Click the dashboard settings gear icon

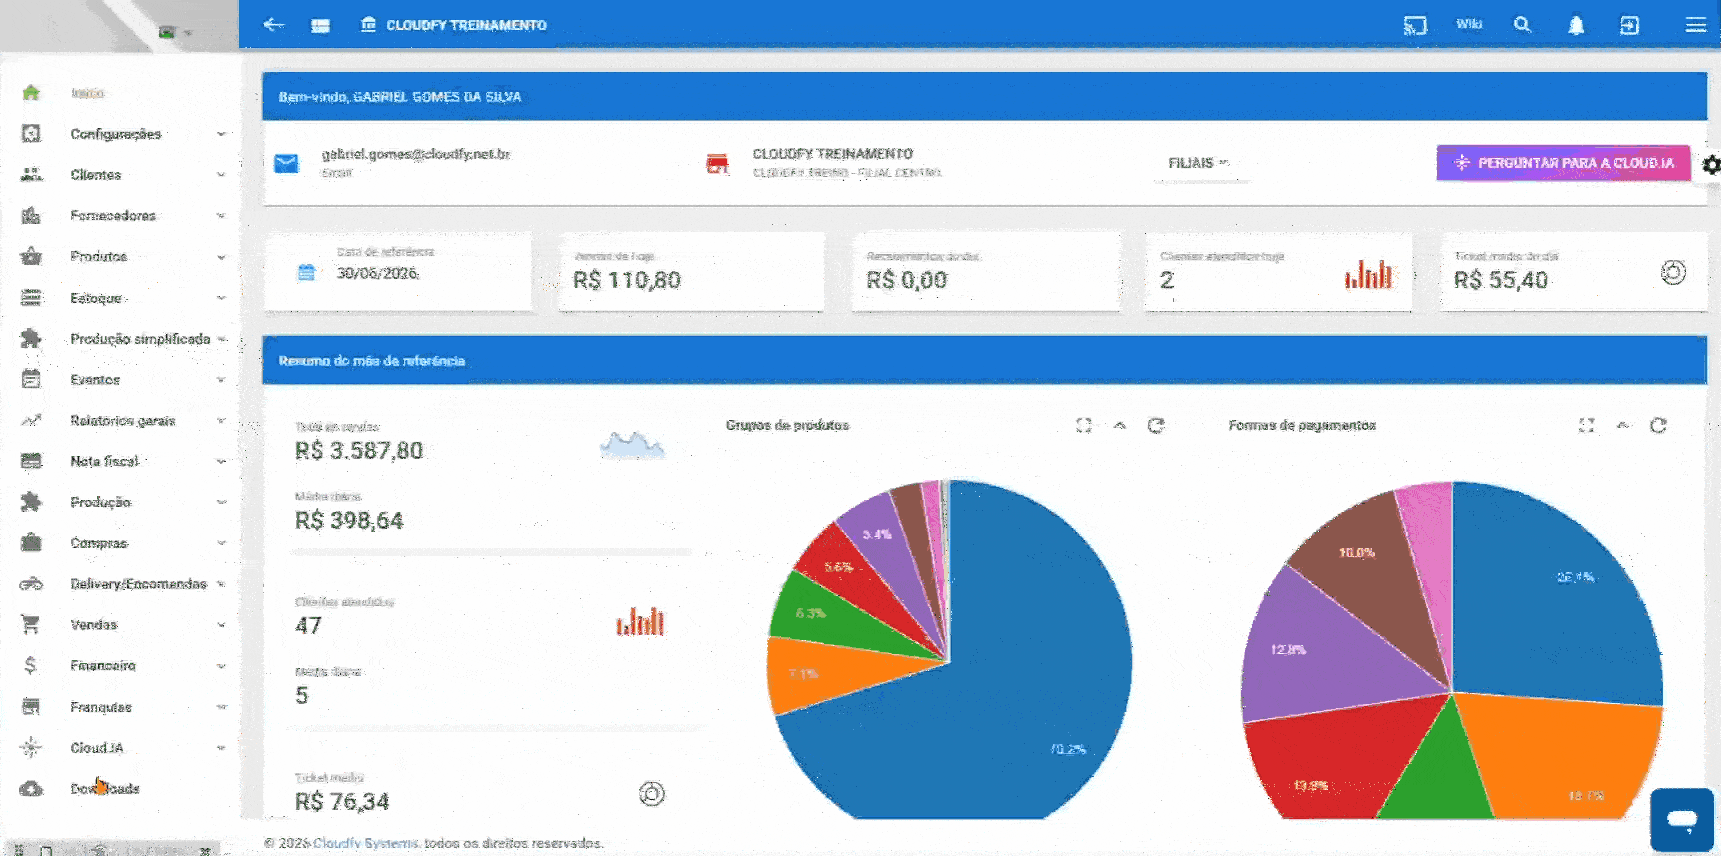[1711, 165]
